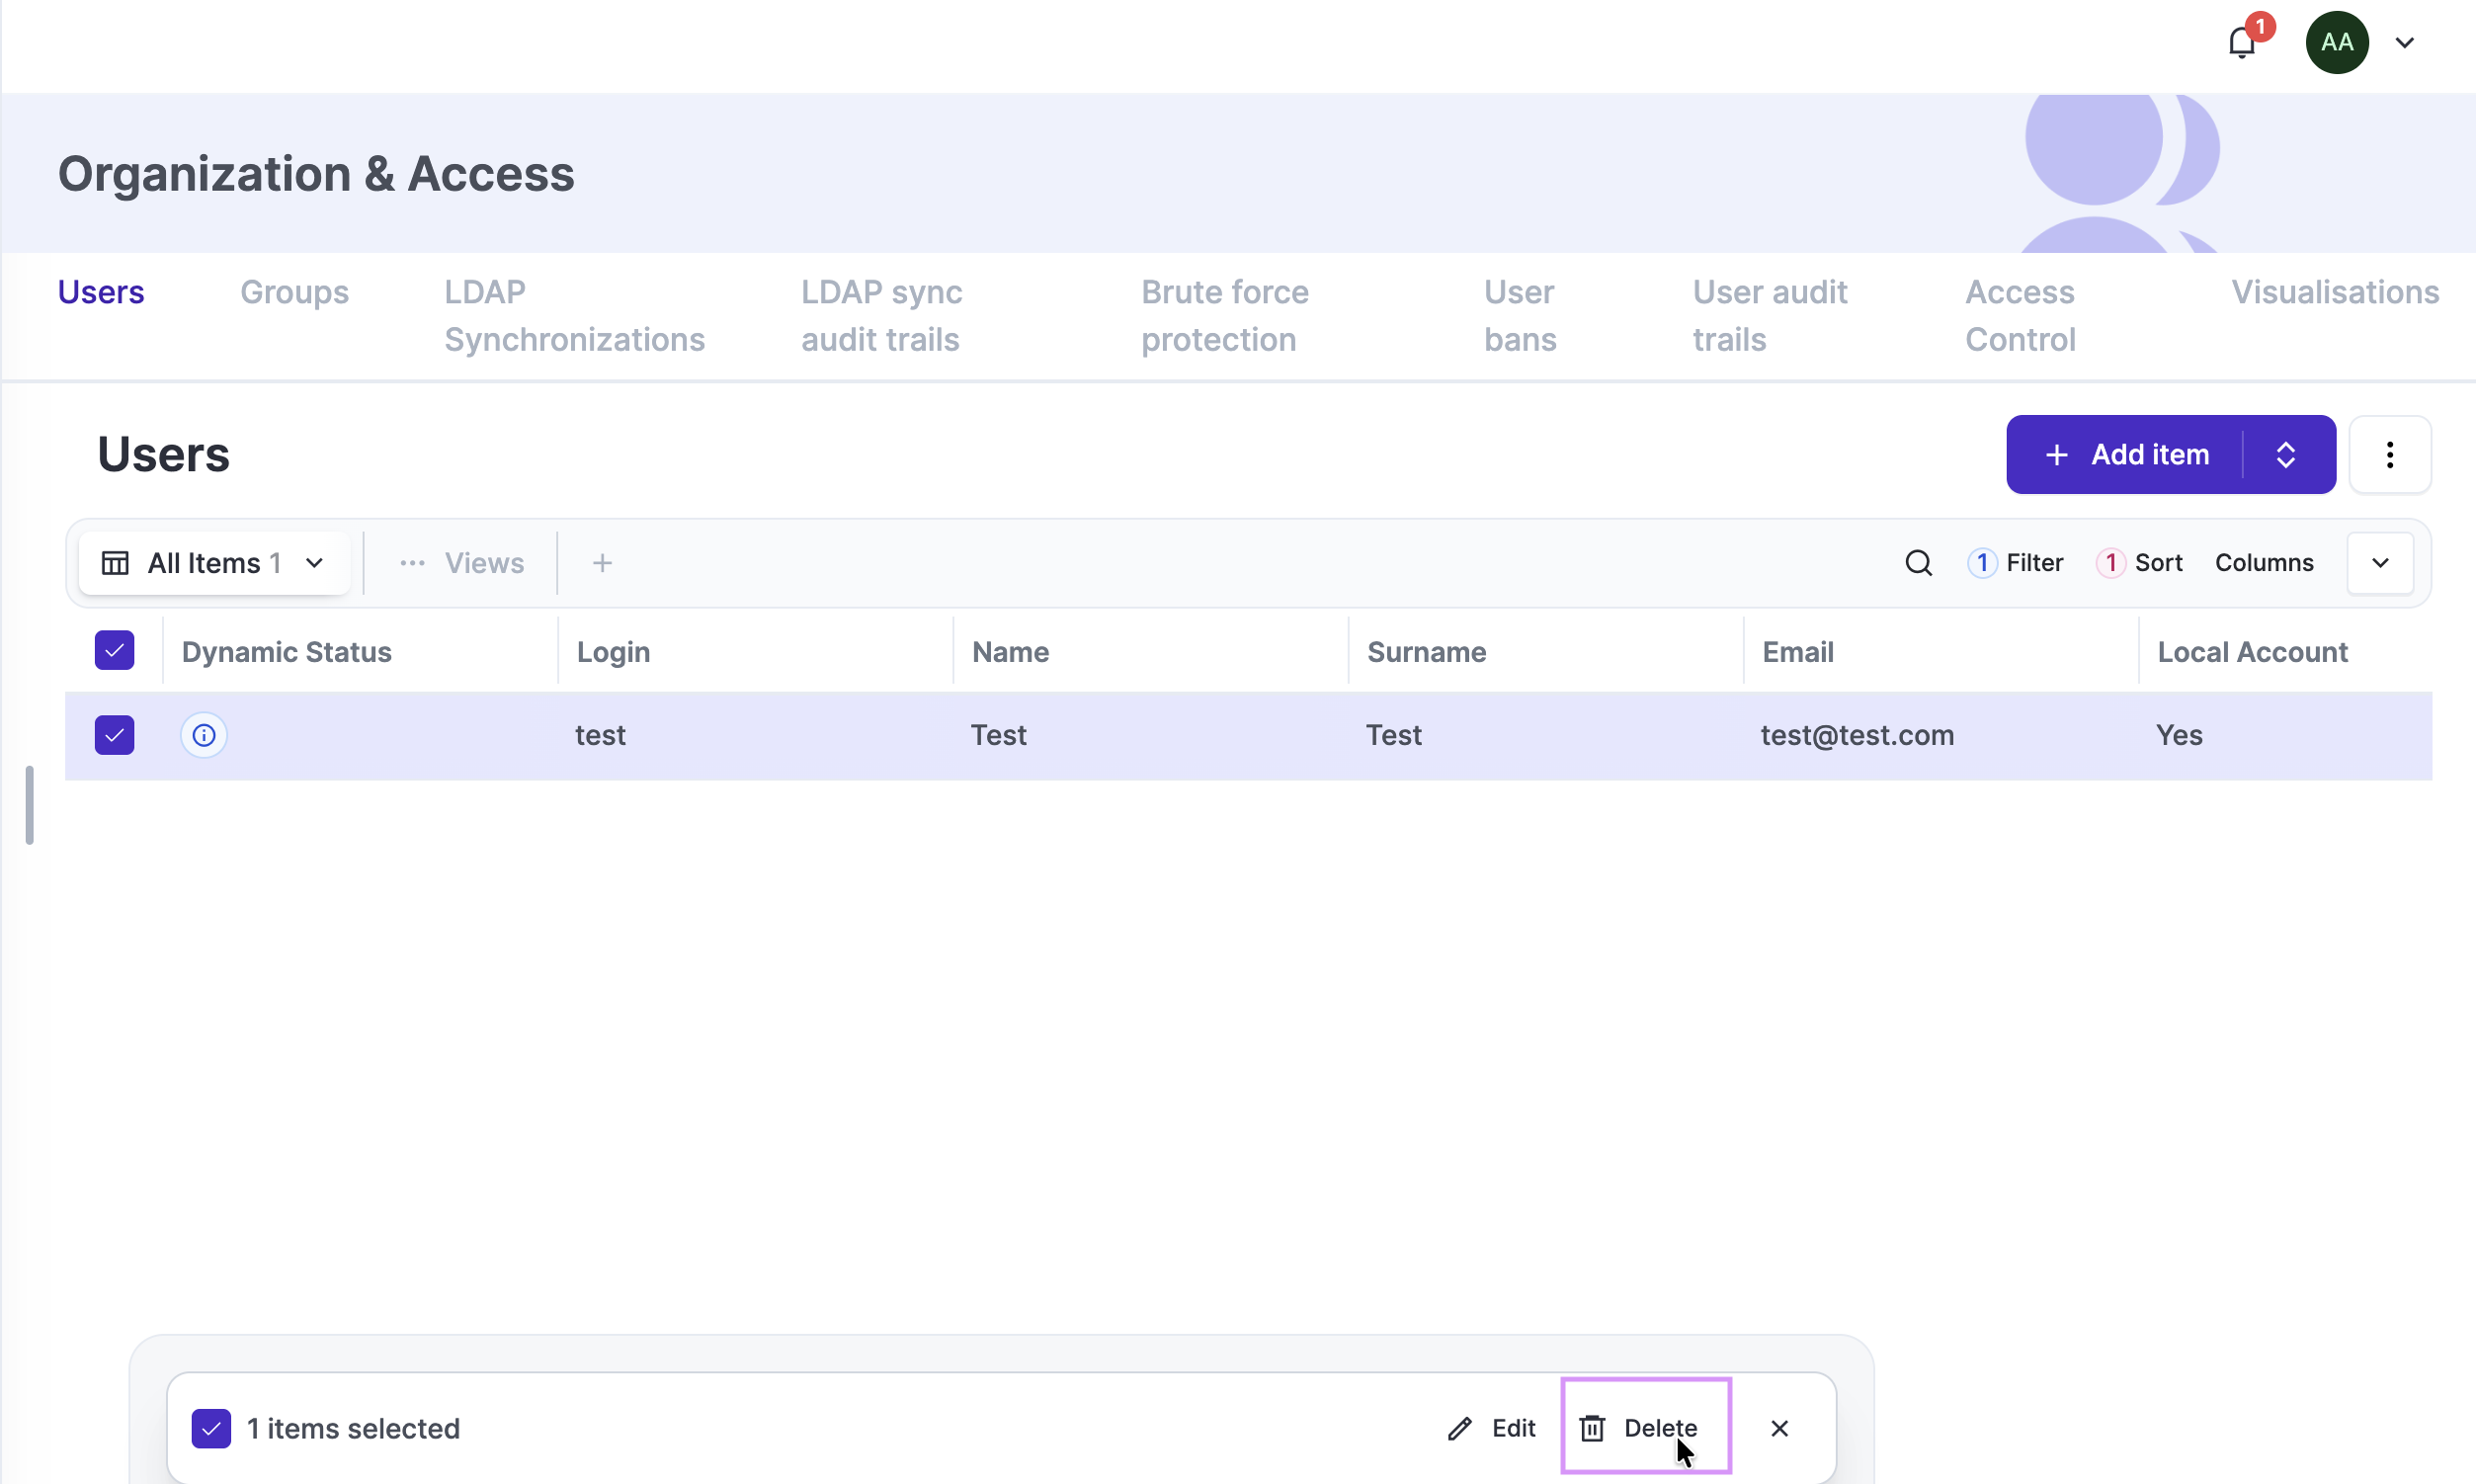The width and height of the screenshot is (2476, 1484).
Task: Click the X to dismiss selection bar
Action: point(1779,1428)
